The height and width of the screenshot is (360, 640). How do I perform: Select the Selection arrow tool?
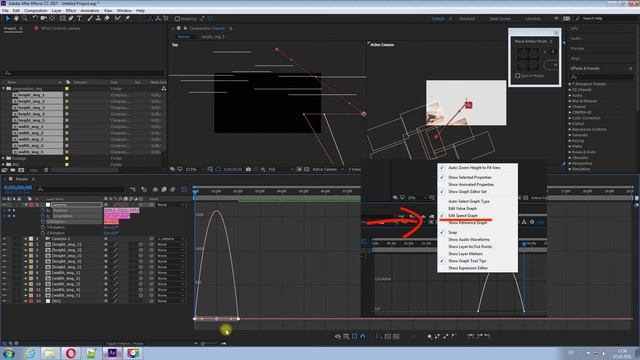click(7, 18)
